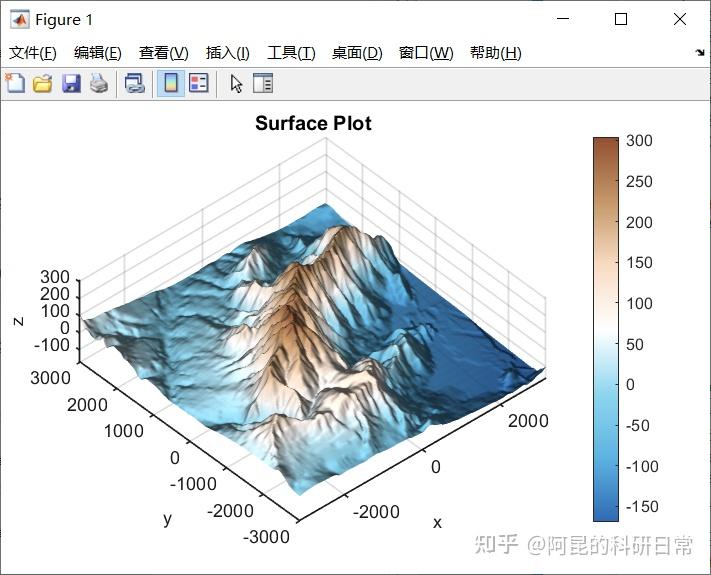Click the y-axis tick label -3000
This screenshot has width=711, height=575.
point(266,537)
